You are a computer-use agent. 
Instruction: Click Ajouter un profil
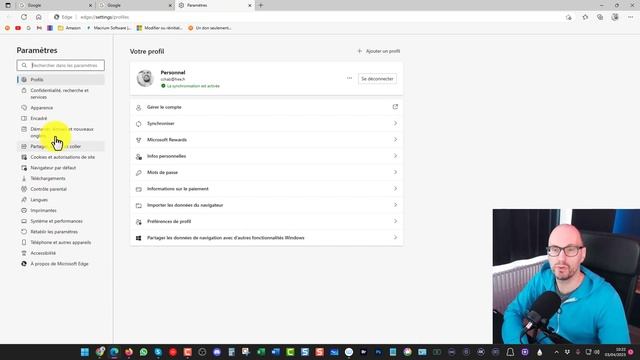pyautogui.click(x=378, y=51)
